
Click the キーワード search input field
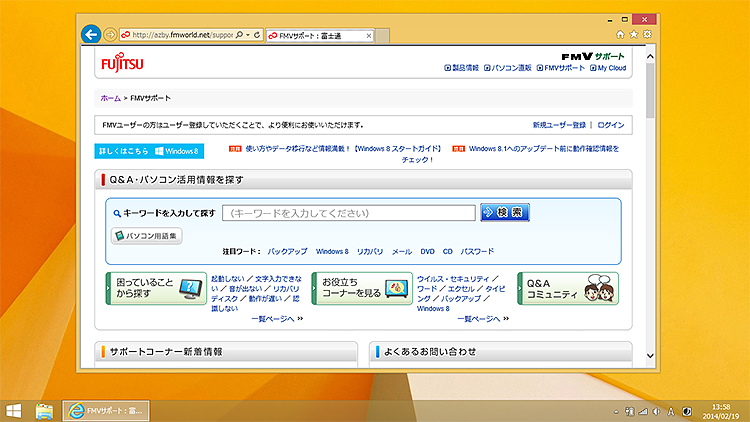coord(348,213)
